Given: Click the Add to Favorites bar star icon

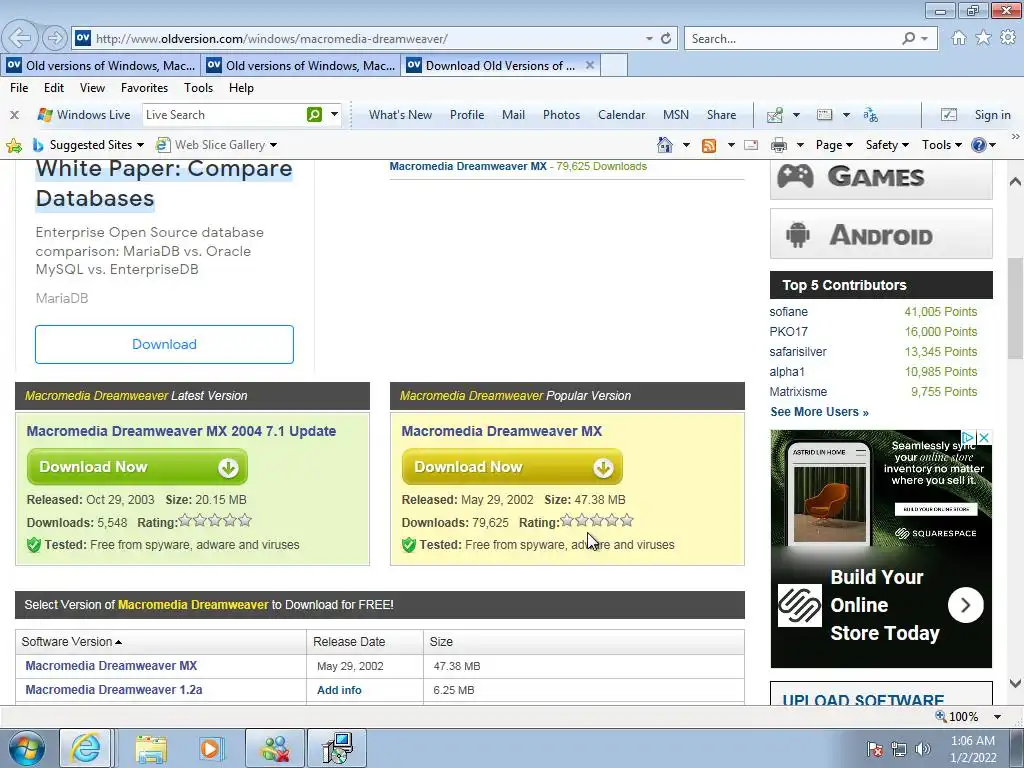Looking at the screenshot, I should (14, 145).
